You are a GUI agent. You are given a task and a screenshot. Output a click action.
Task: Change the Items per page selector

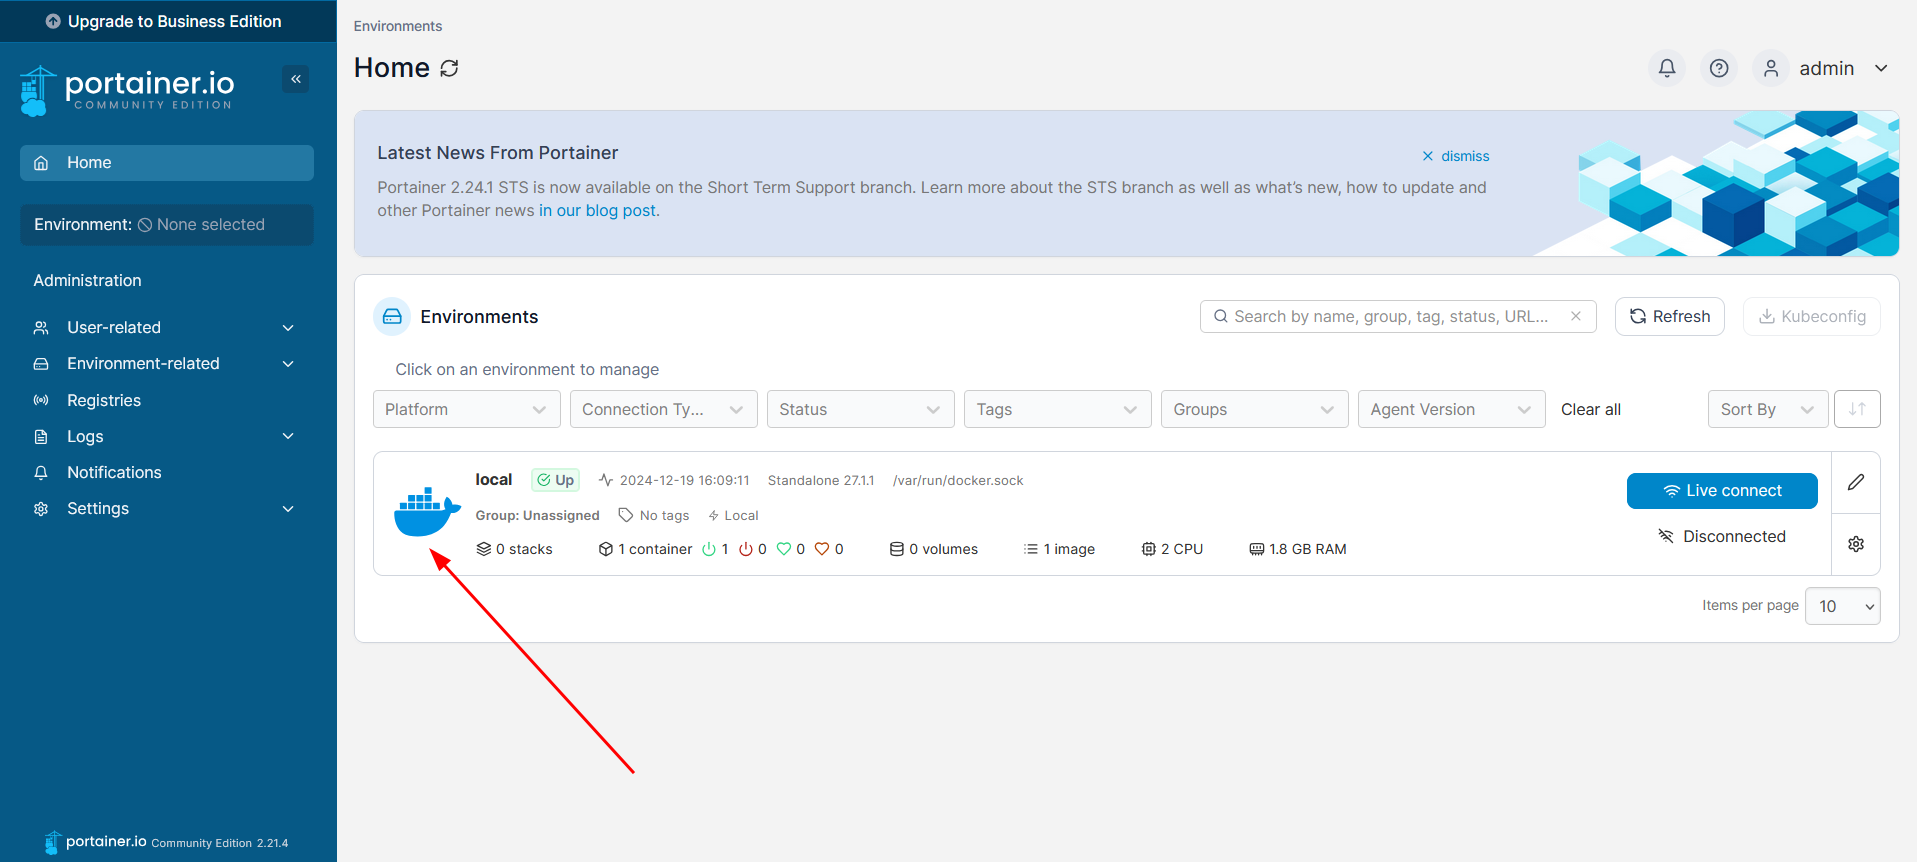tap(1841, 606)
